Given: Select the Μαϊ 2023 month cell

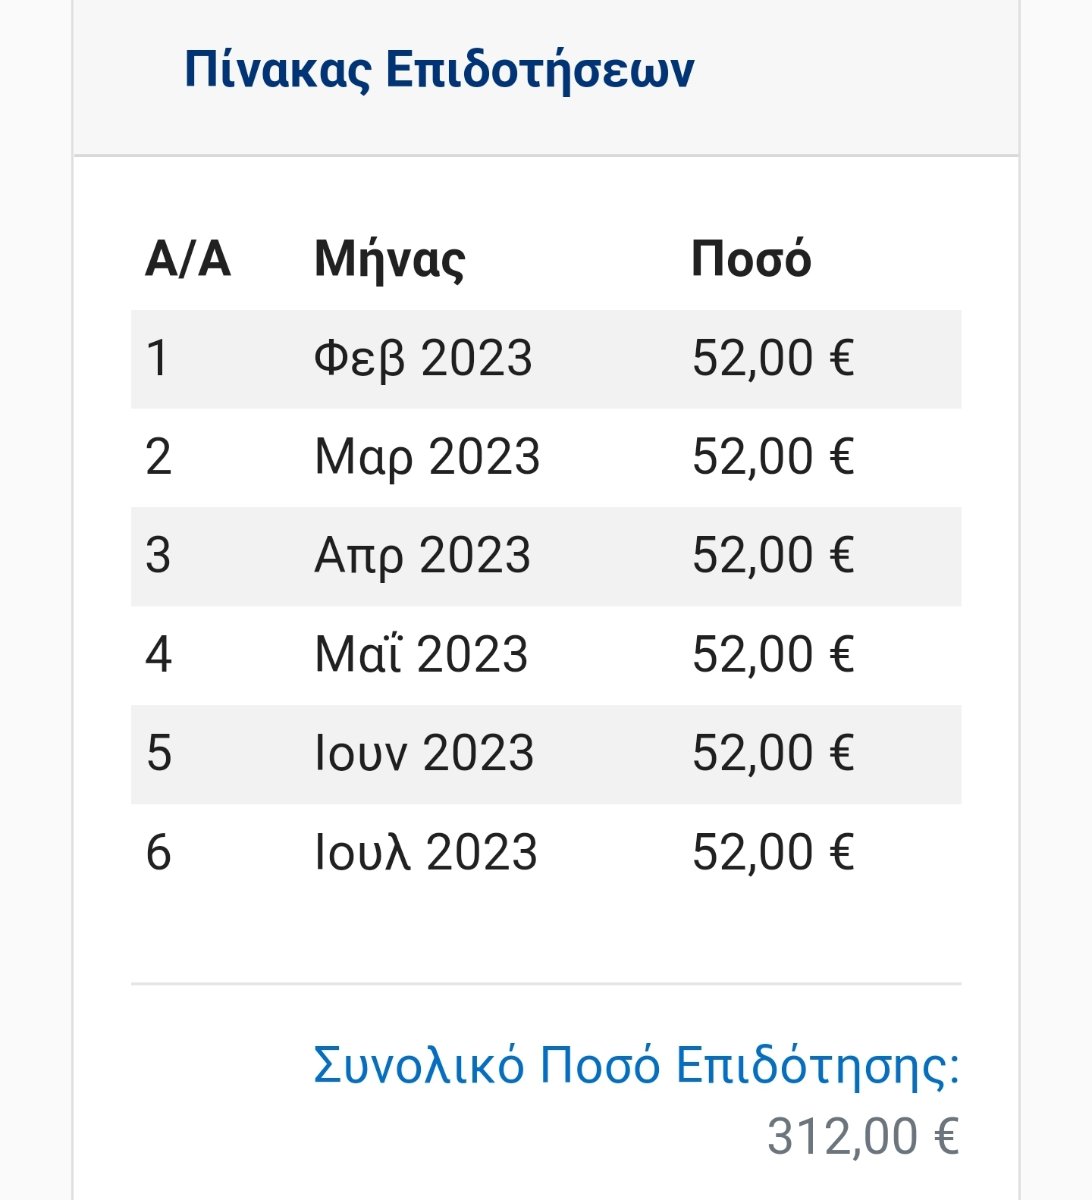Looking at the screenshot, I should point(421,655).
